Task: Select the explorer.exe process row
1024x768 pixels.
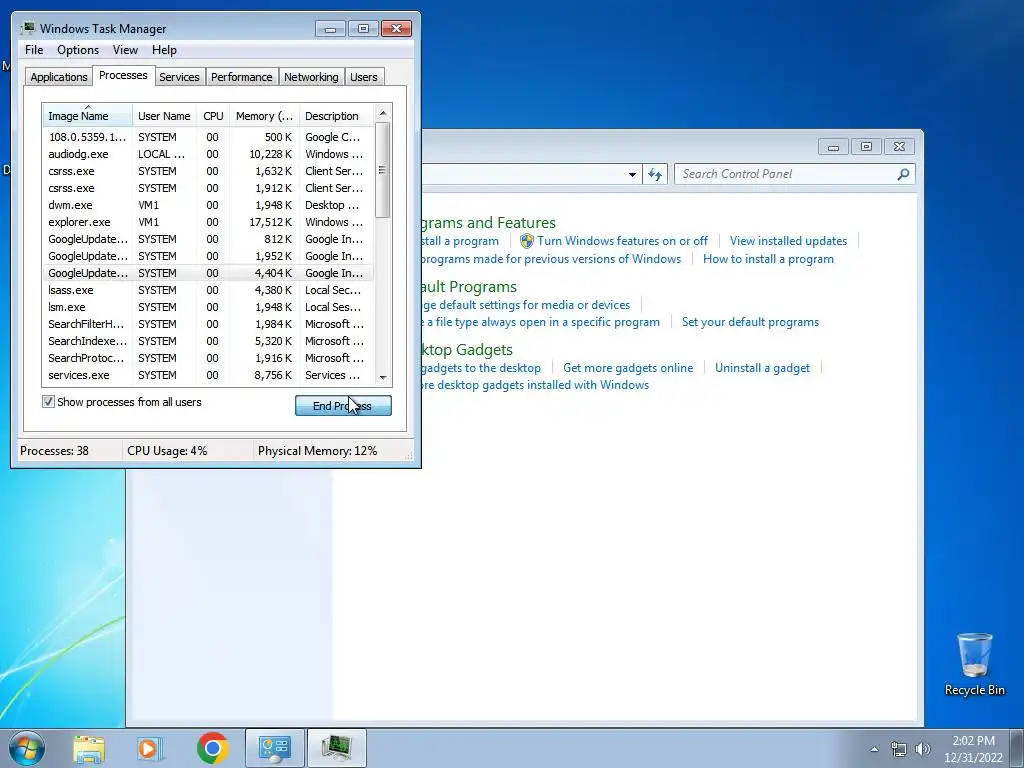Action: (208, 222)
